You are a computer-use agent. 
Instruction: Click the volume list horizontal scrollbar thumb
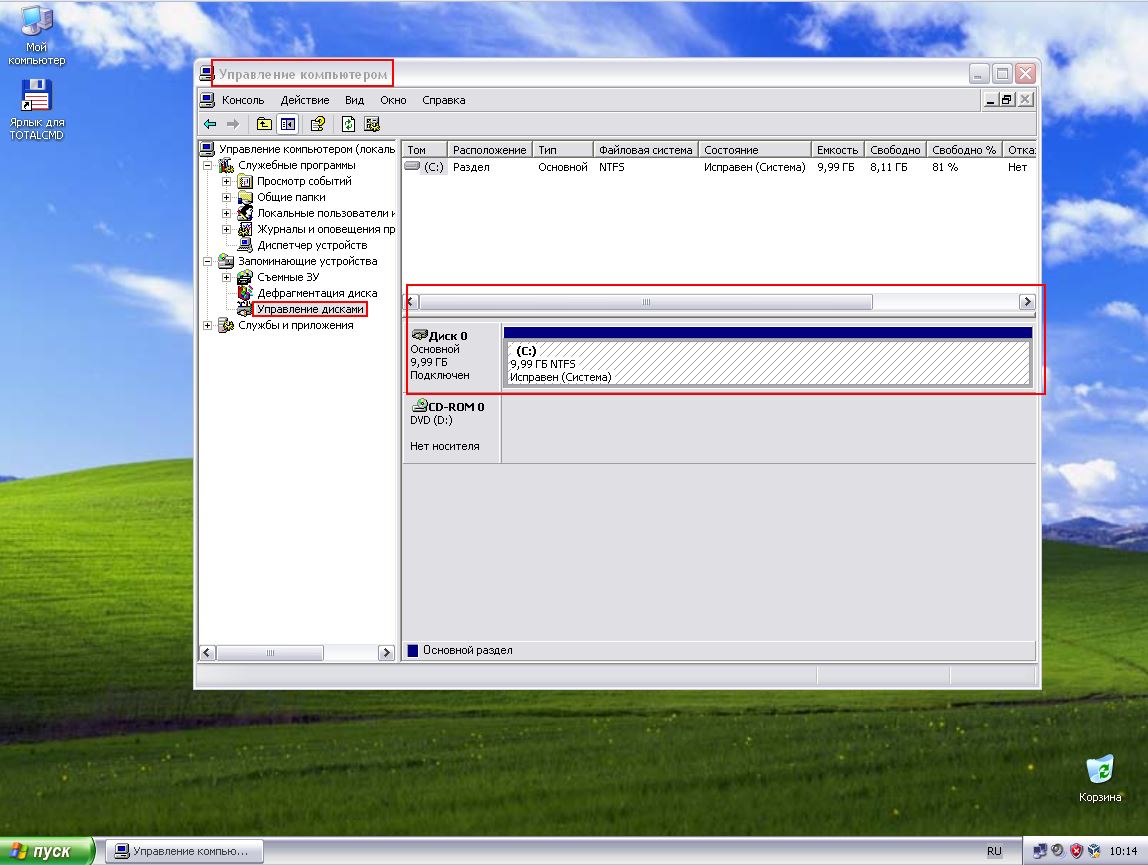tap(646, 302)
